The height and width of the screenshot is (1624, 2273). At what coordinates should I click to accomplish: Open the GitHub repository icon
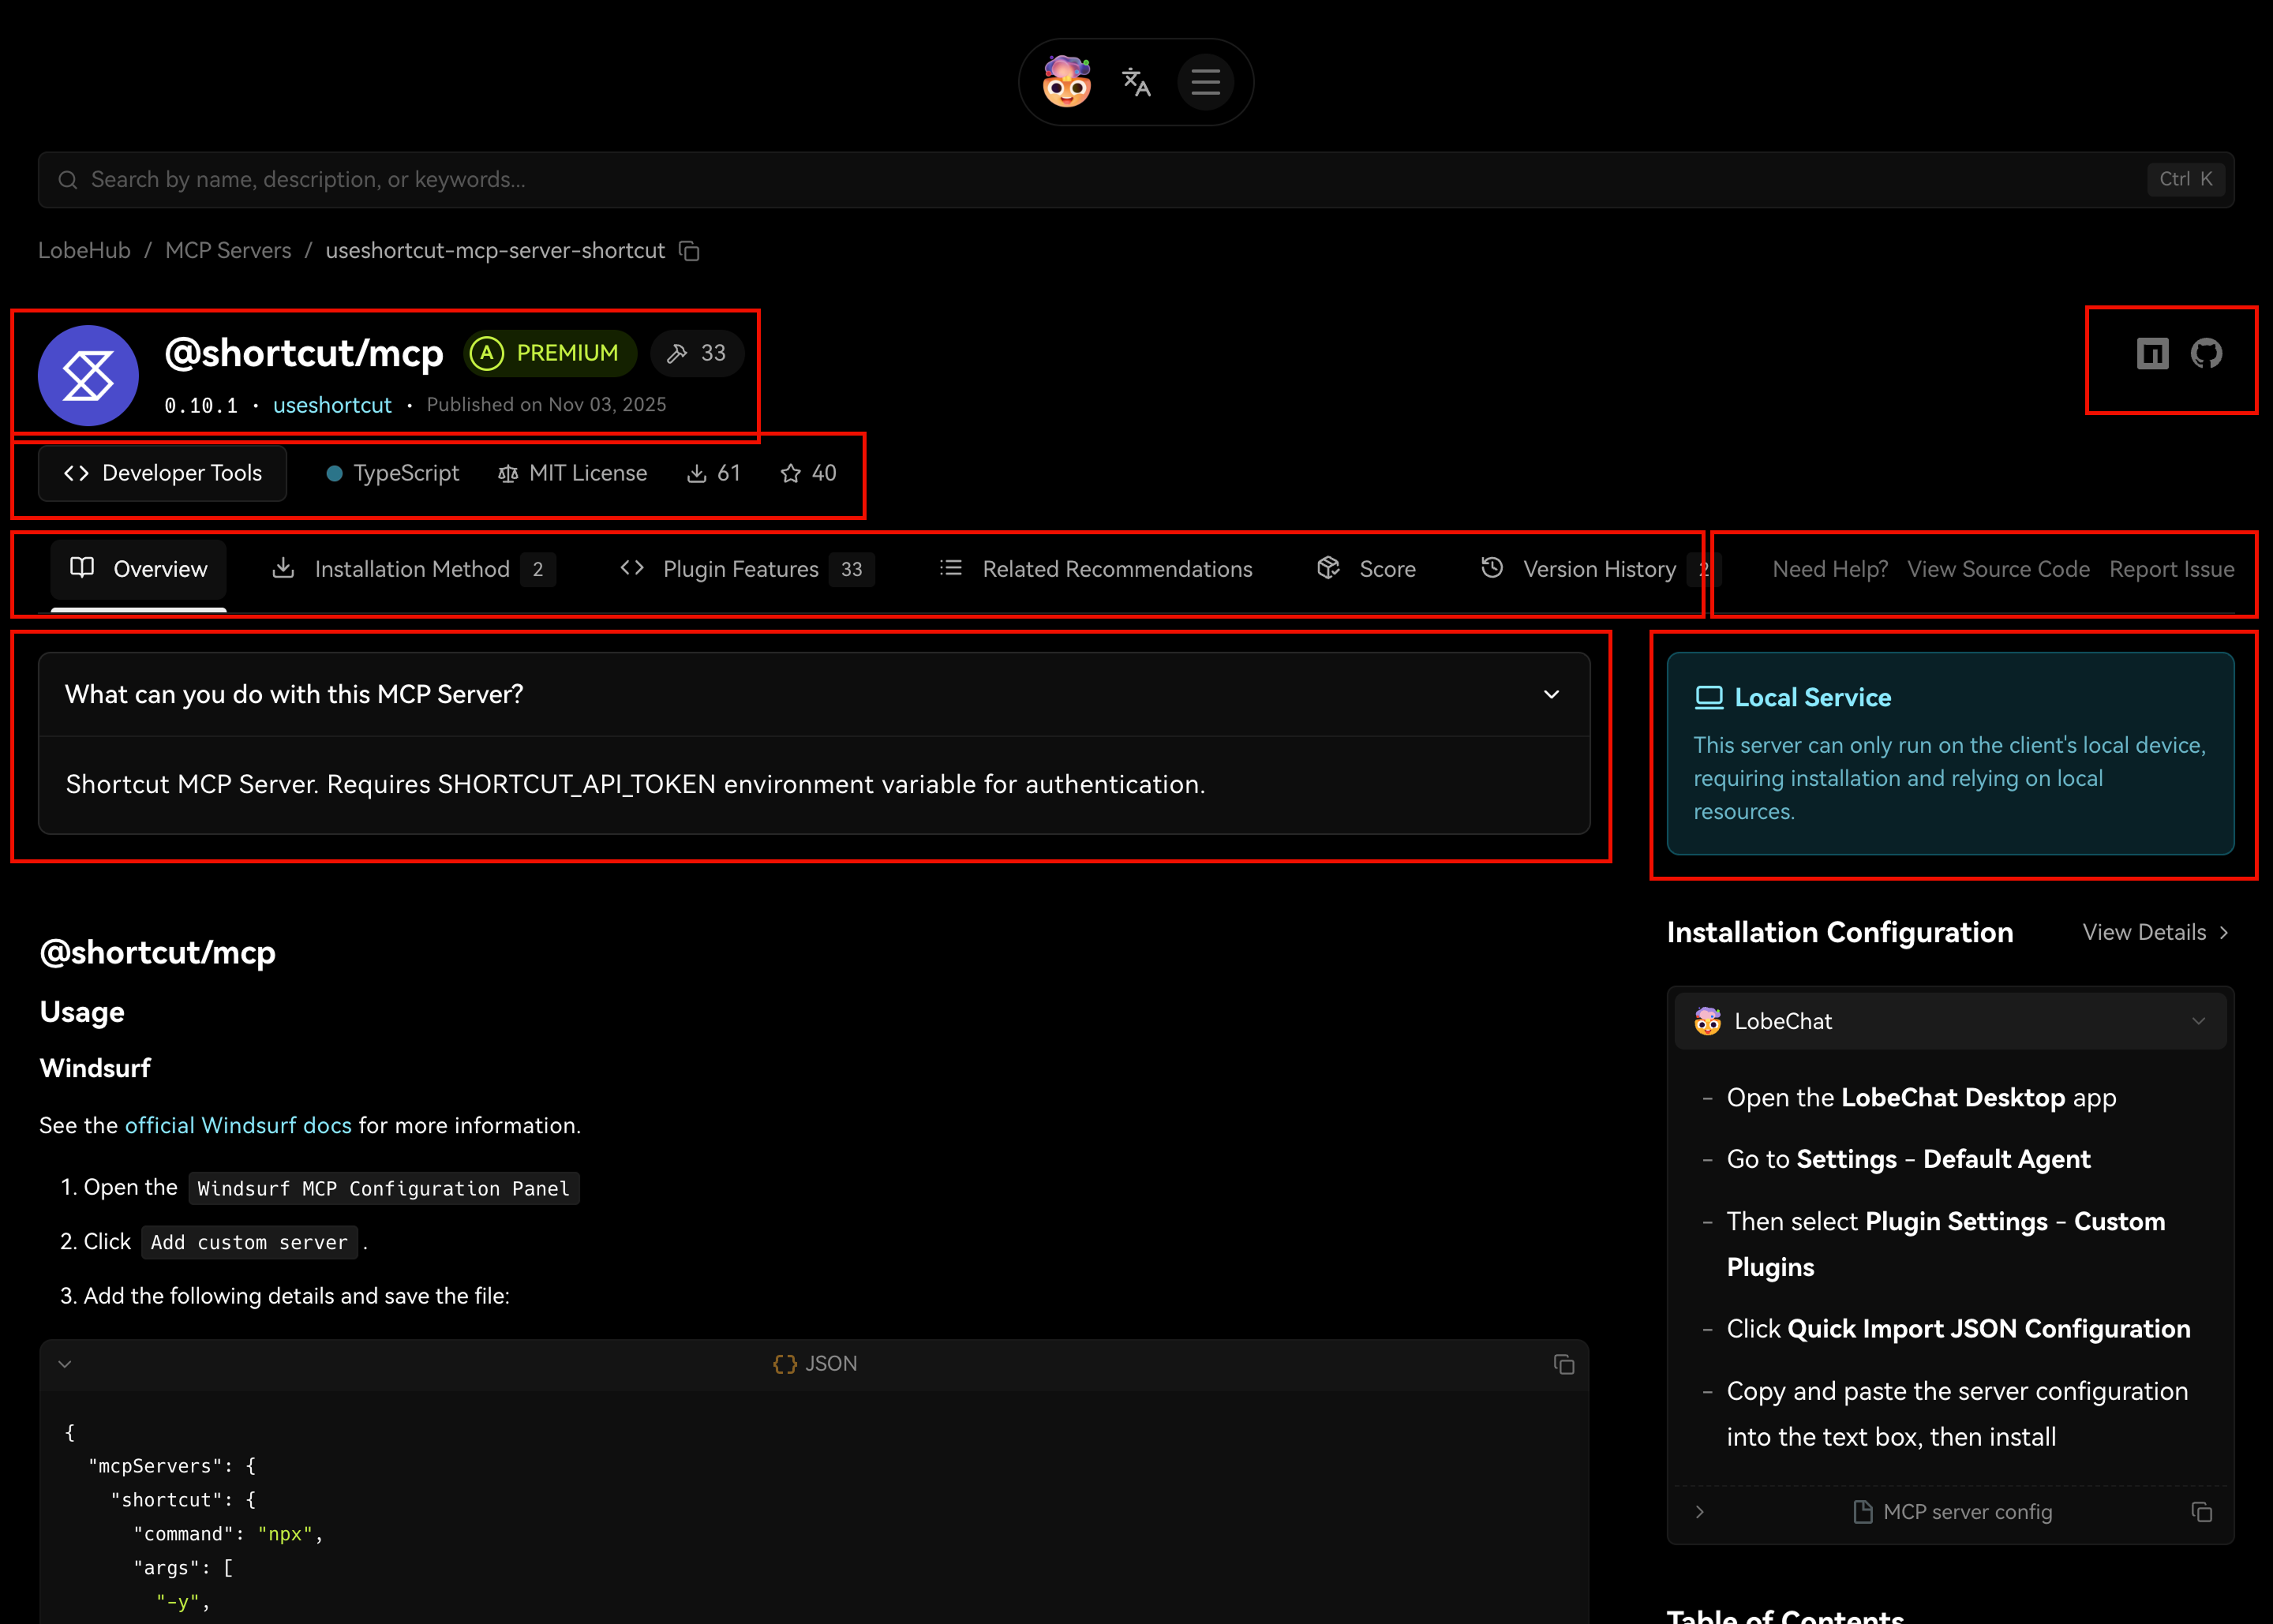coord(2206,353)
